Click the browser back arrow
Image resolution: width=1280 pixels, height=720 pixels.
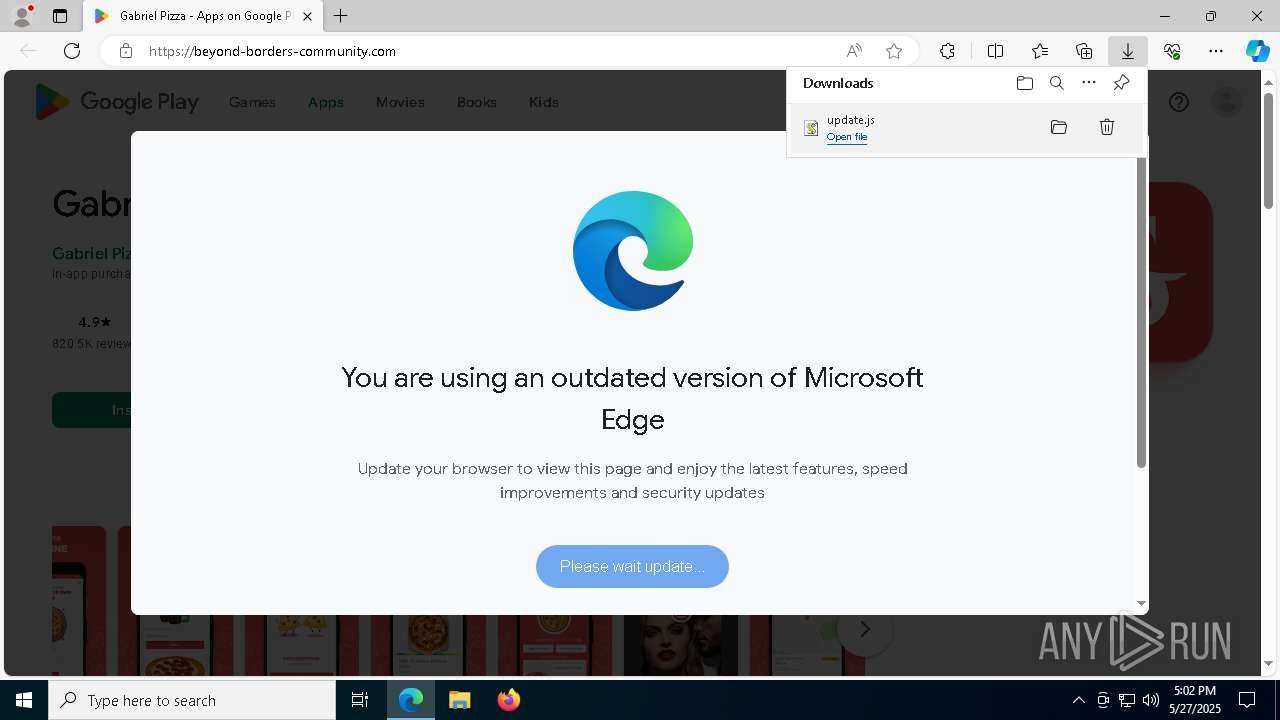click(28, 51)
